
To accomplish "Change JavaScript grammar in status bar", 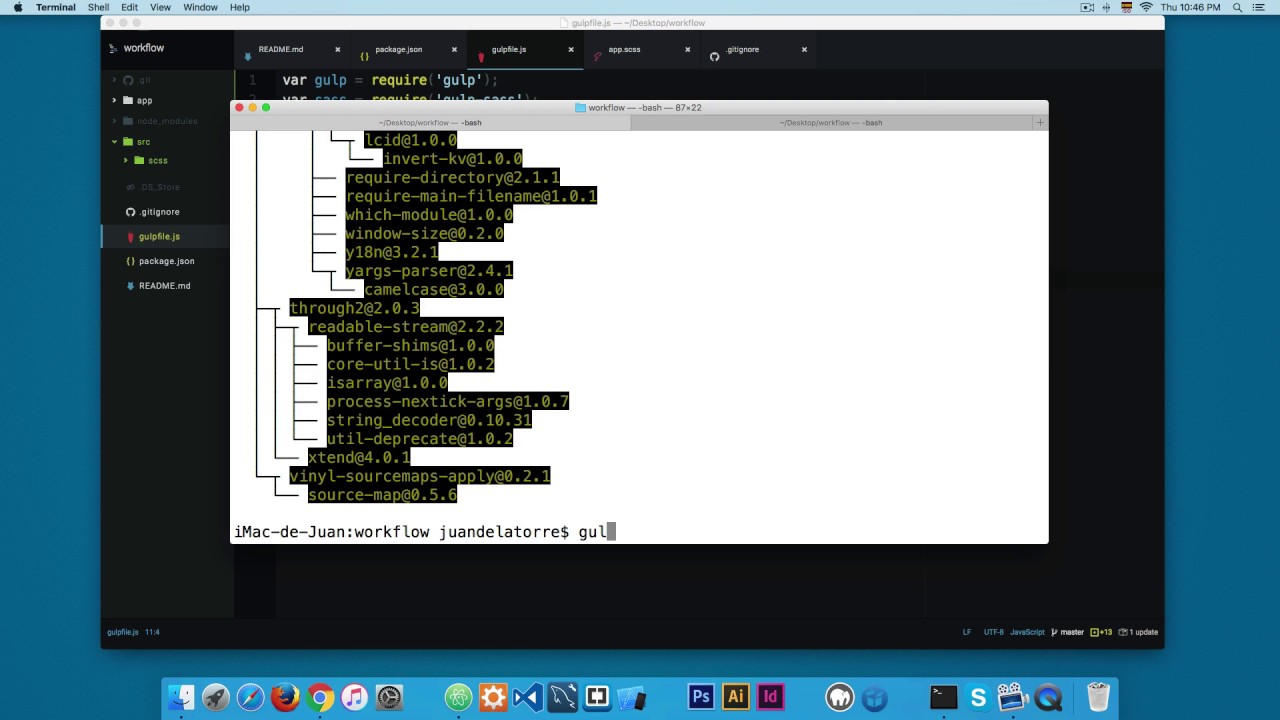I will tap(1027, 632).
